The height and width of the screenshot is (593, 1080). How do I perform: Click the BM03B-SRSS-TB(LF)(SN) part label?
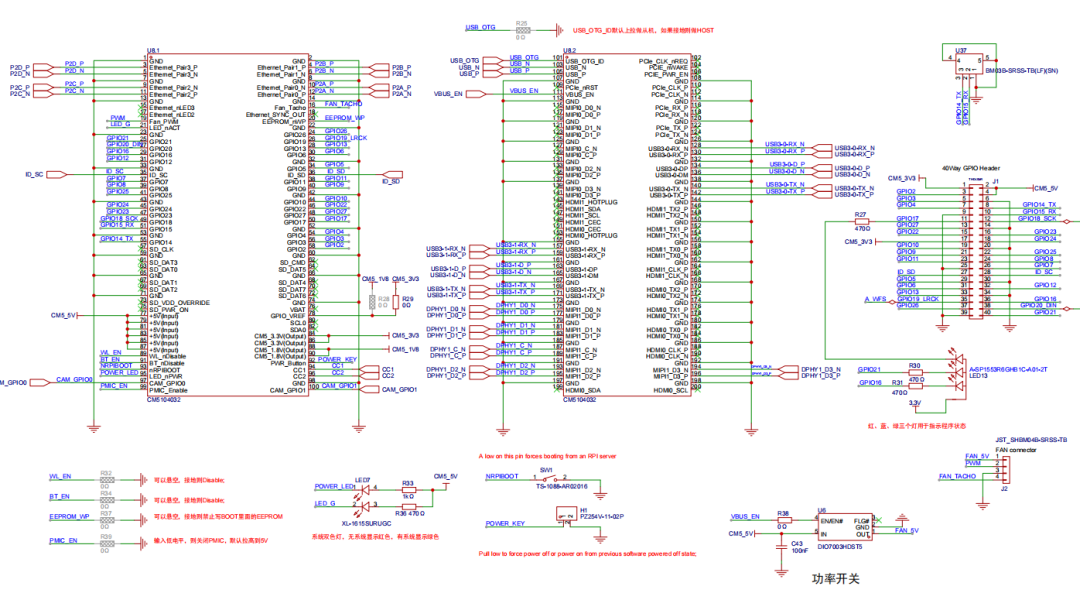[1022, 70]
